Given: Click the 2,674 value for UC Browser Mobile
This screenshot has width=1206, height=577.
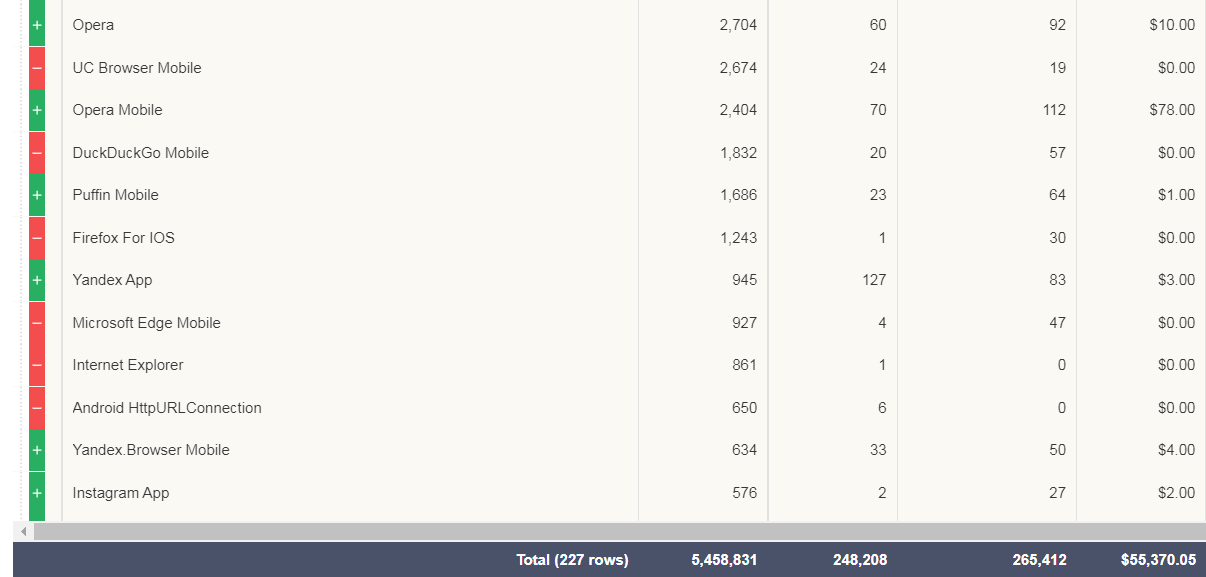Looking at the screenshot, I should [738, 68].
